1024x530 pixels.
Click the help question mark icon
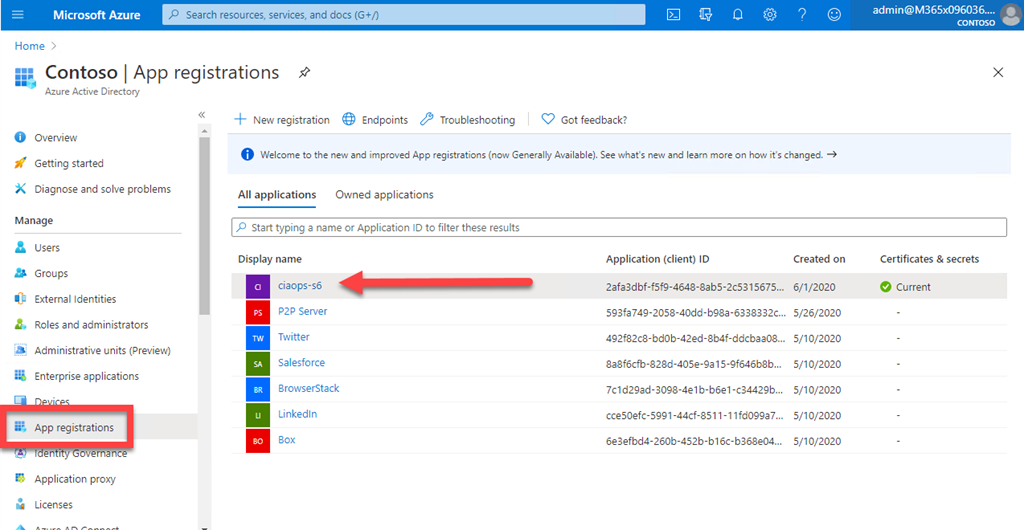point(802,15)
